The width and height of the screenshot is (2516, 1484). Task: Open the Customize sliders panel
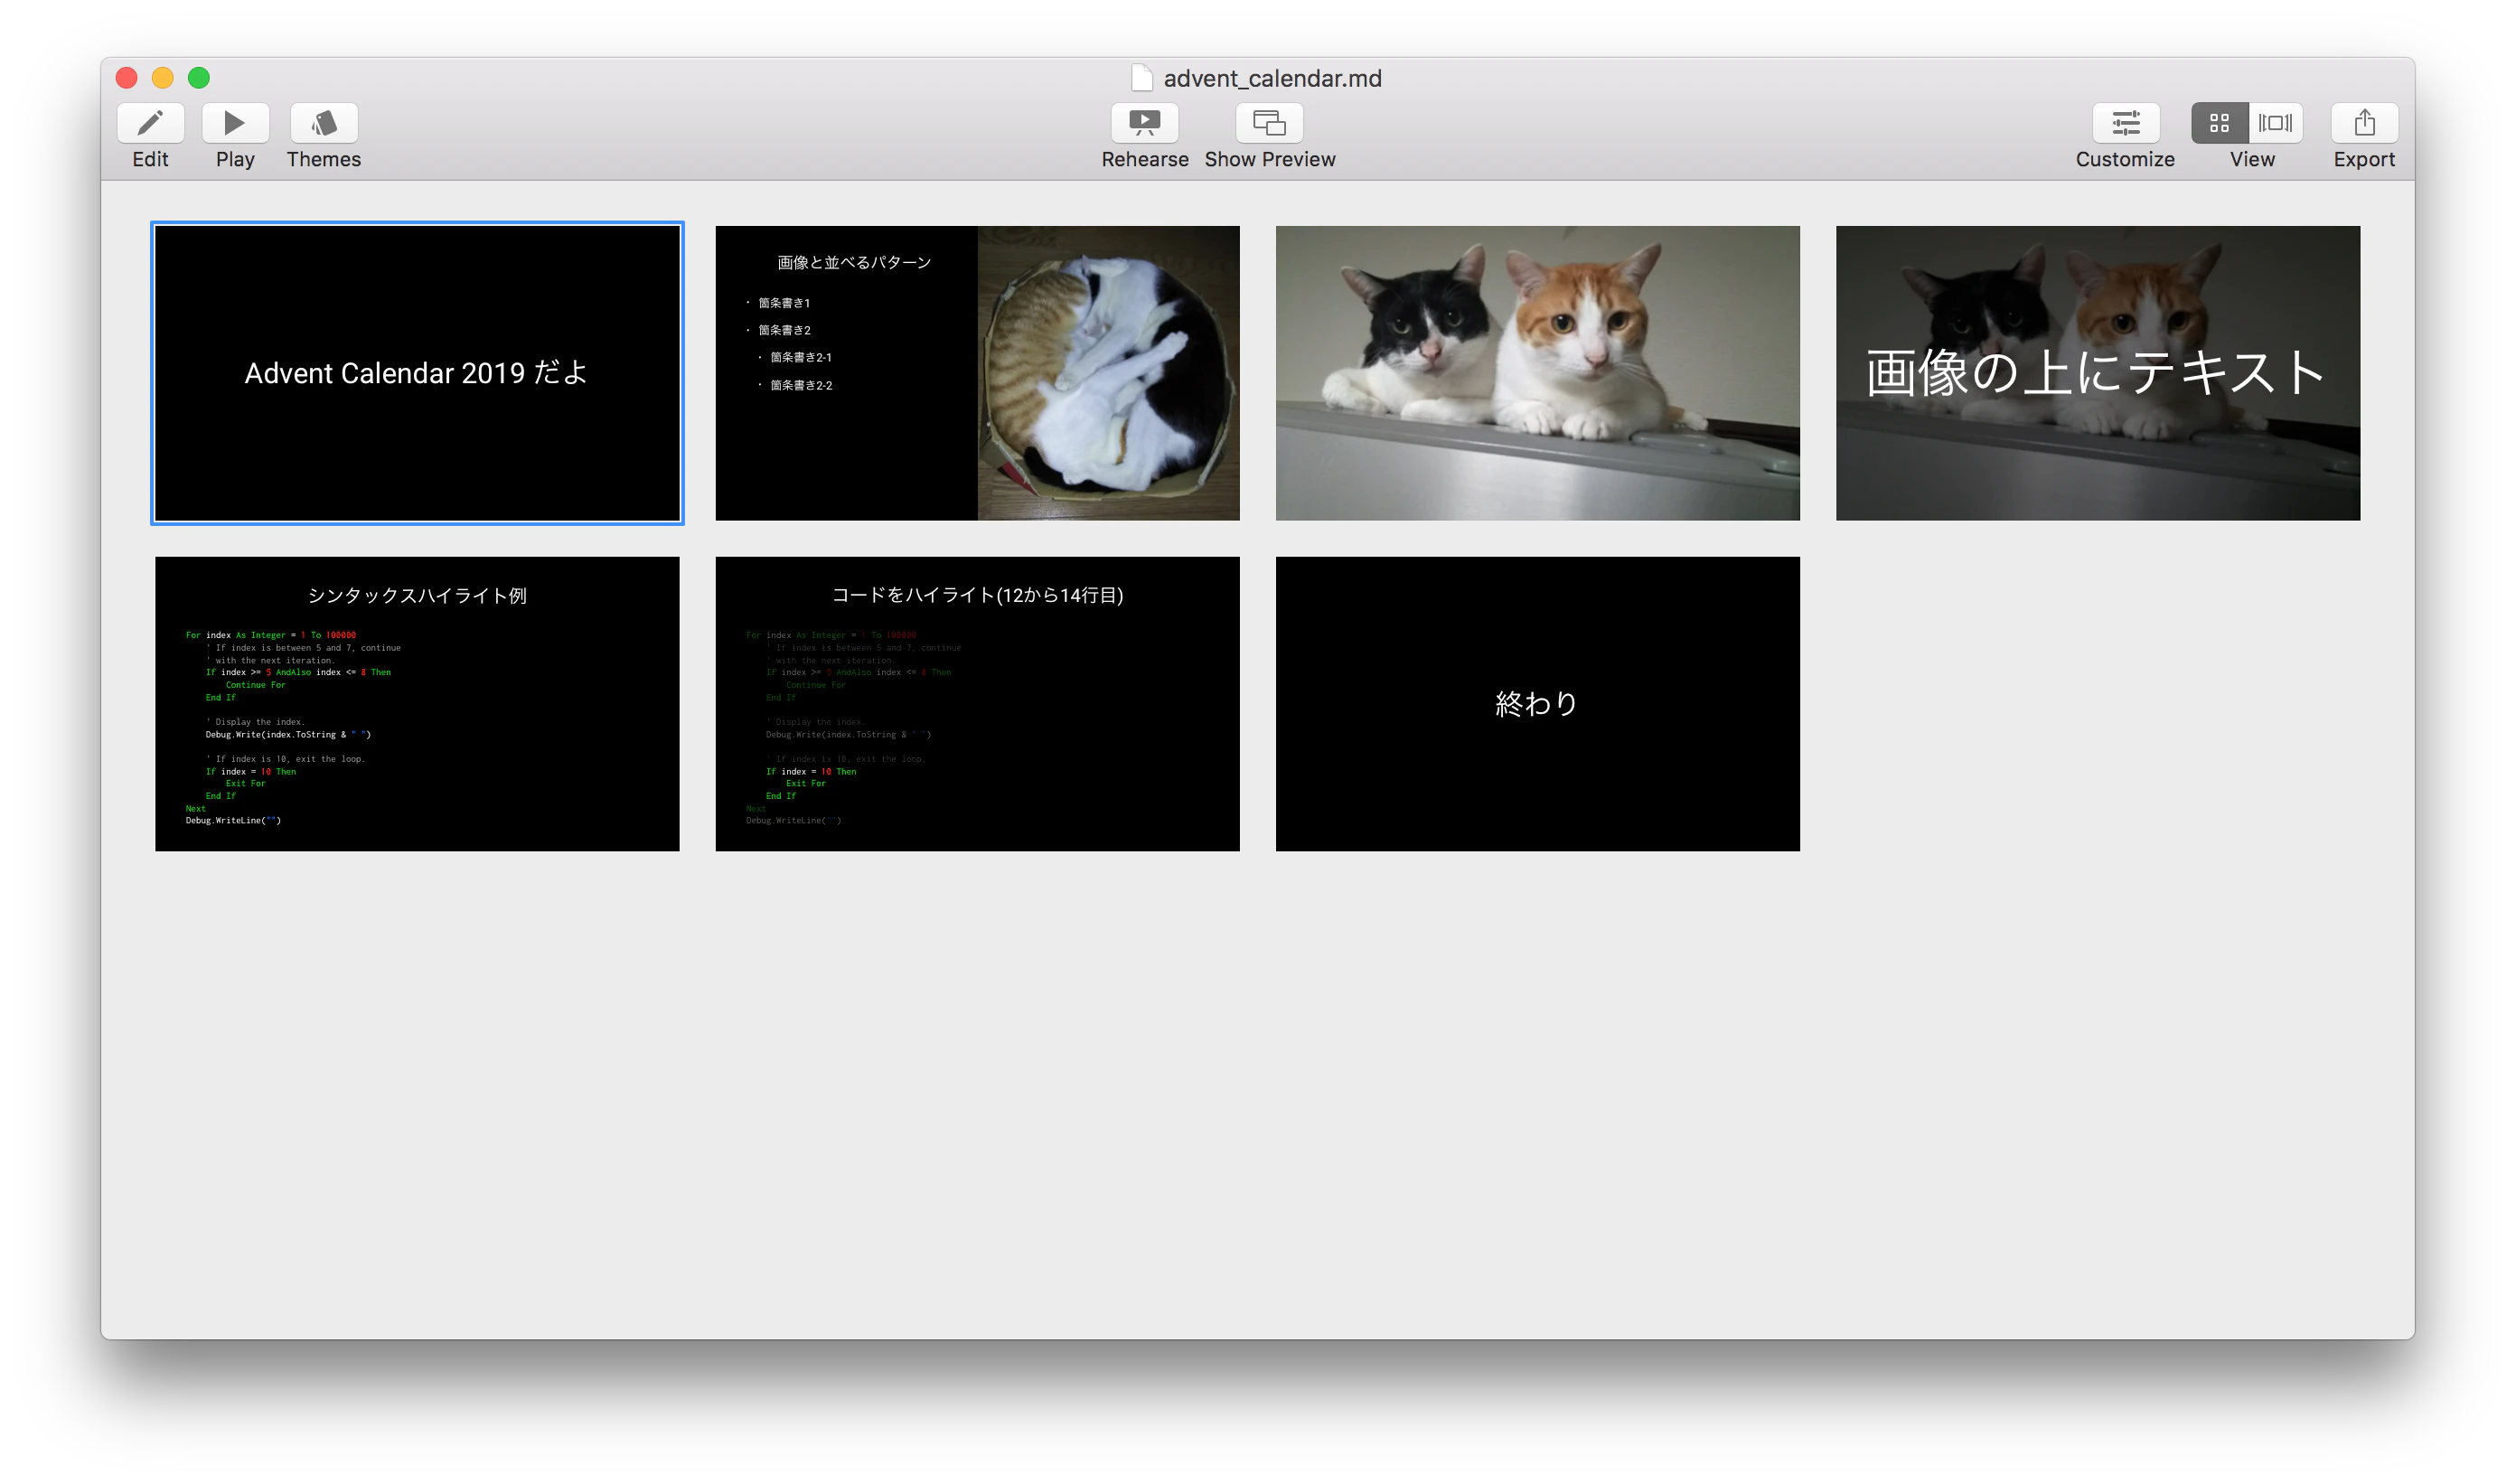pyautogui.click(x=2125, y=123)
